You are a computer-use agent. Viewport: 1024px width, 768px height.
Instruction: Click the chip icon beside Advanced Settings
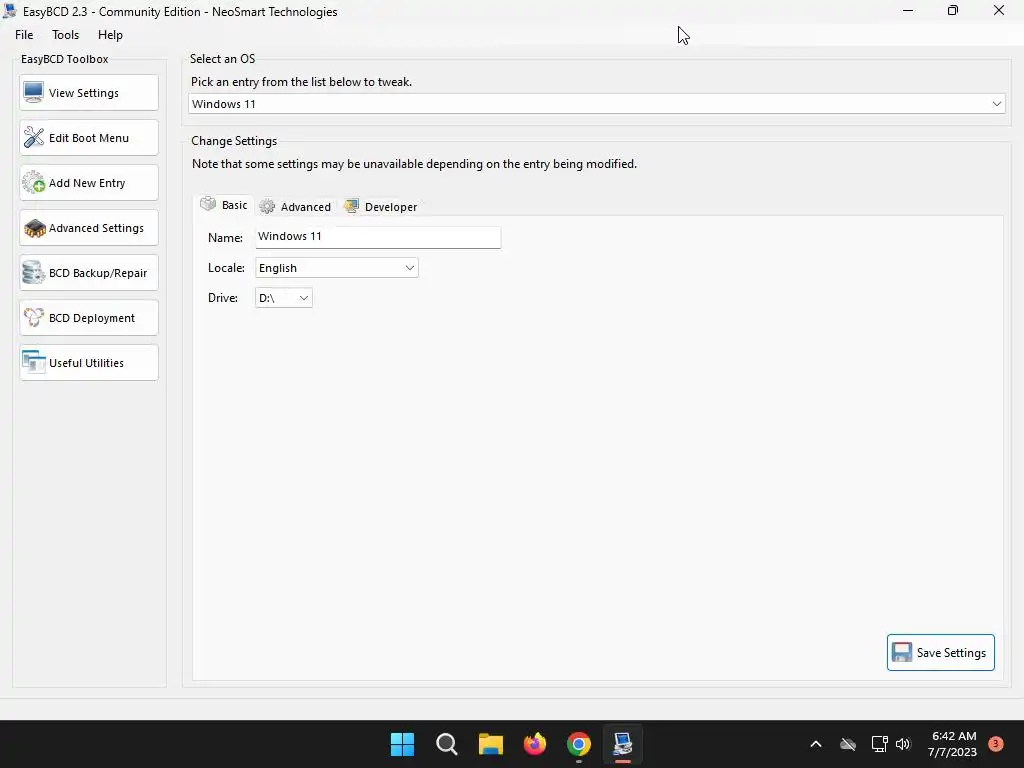tap(34, 228)
